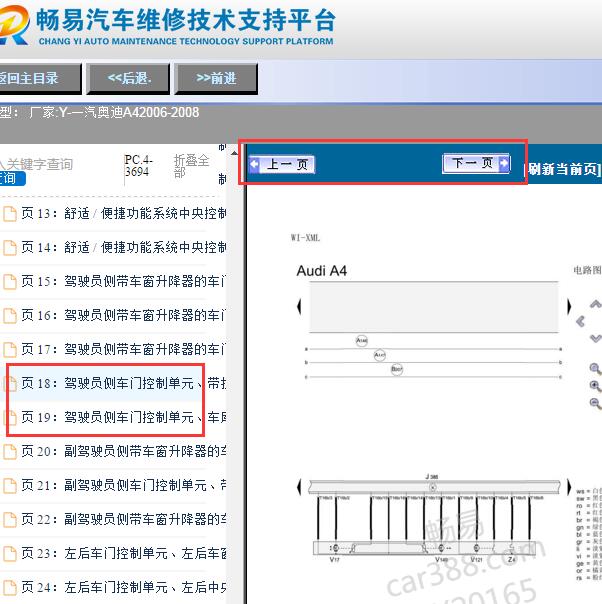Click the V121 label in the diagram
The width and height of the screenshot is (602, 604).
coord(476,559)
